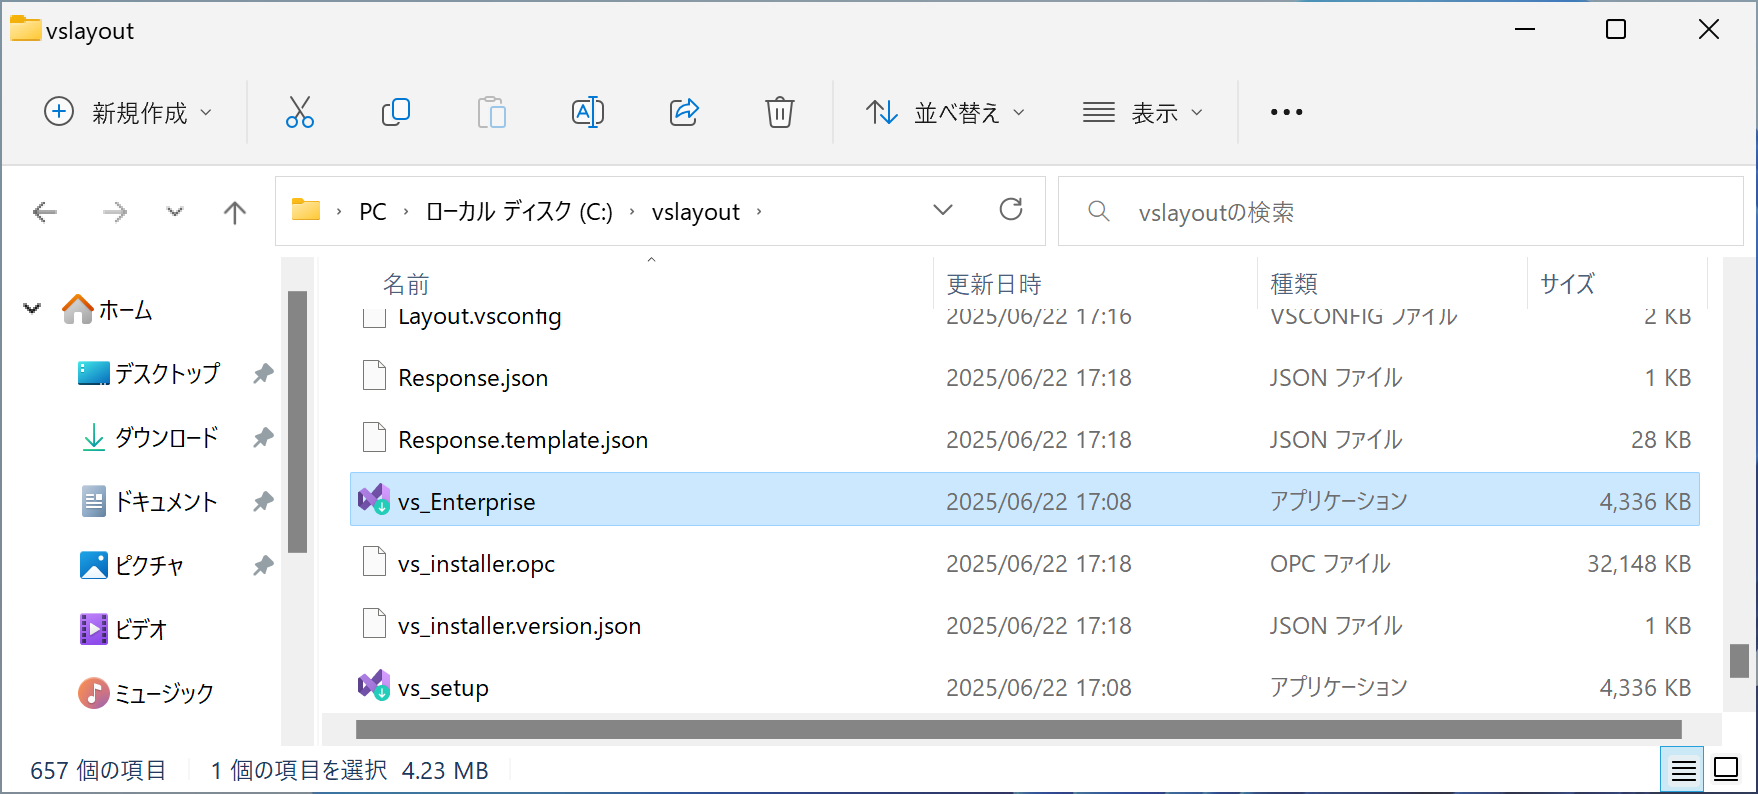
Task: Expand chevron after vslayout breadcrumb
Action: tap(759, 212)
